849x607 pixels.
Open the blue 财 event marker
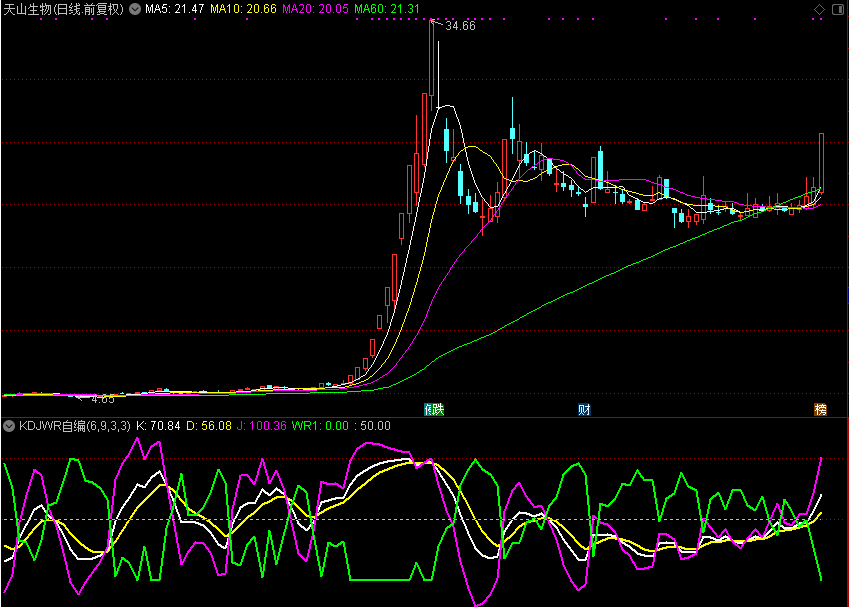(x=584, y=409)
